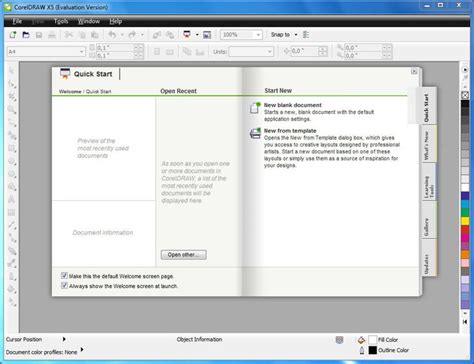The width and height of the screenshot is (474, 364).
Task: Click the Cut scissors icon
Action: (x=69, y=35)
